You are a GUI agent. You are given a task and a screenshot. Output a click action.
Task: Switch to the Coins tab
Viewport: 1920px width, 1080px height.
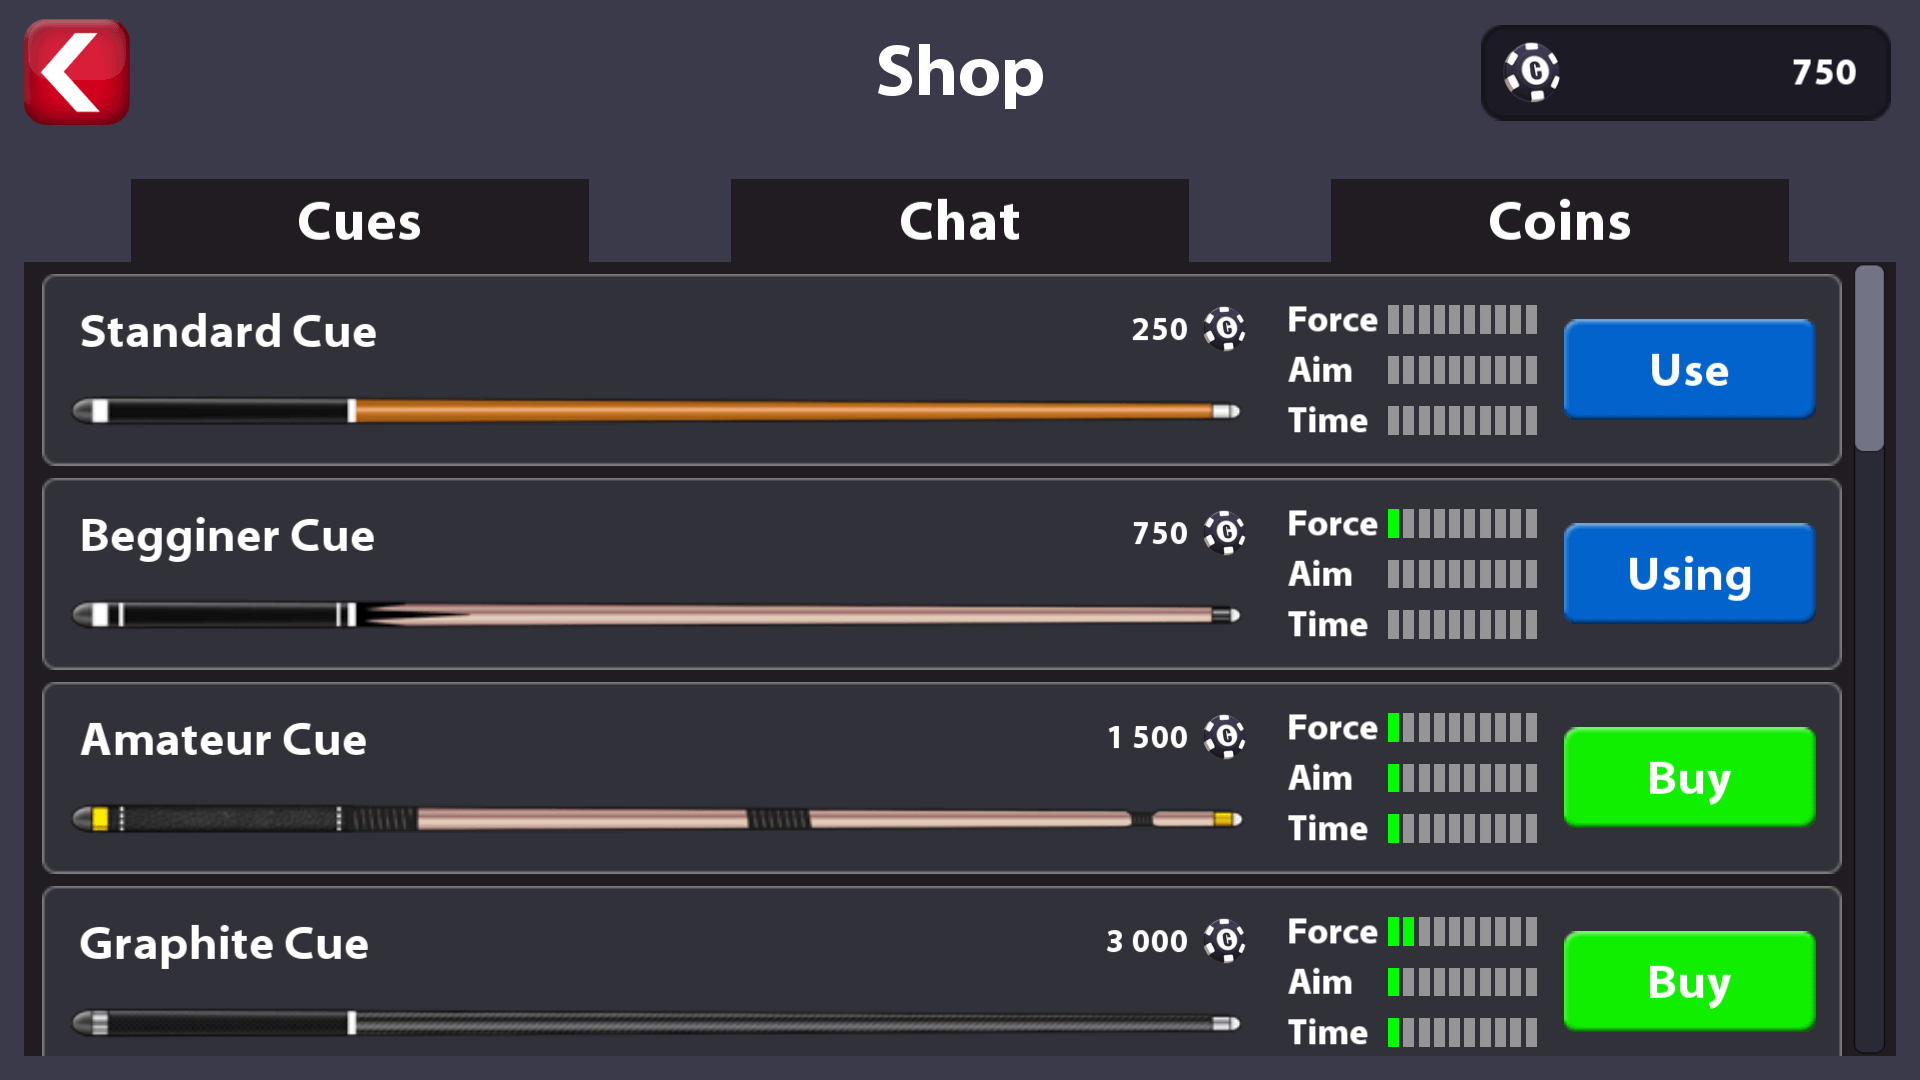[1558, 221]
